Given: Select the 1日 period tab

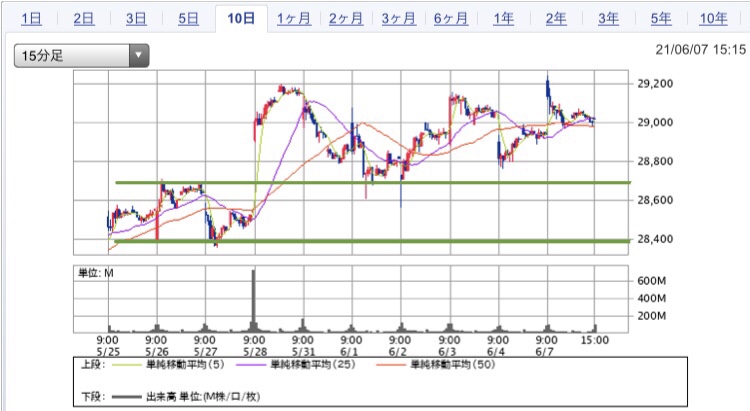Looking at the screenshot, I should click(32, 19).
